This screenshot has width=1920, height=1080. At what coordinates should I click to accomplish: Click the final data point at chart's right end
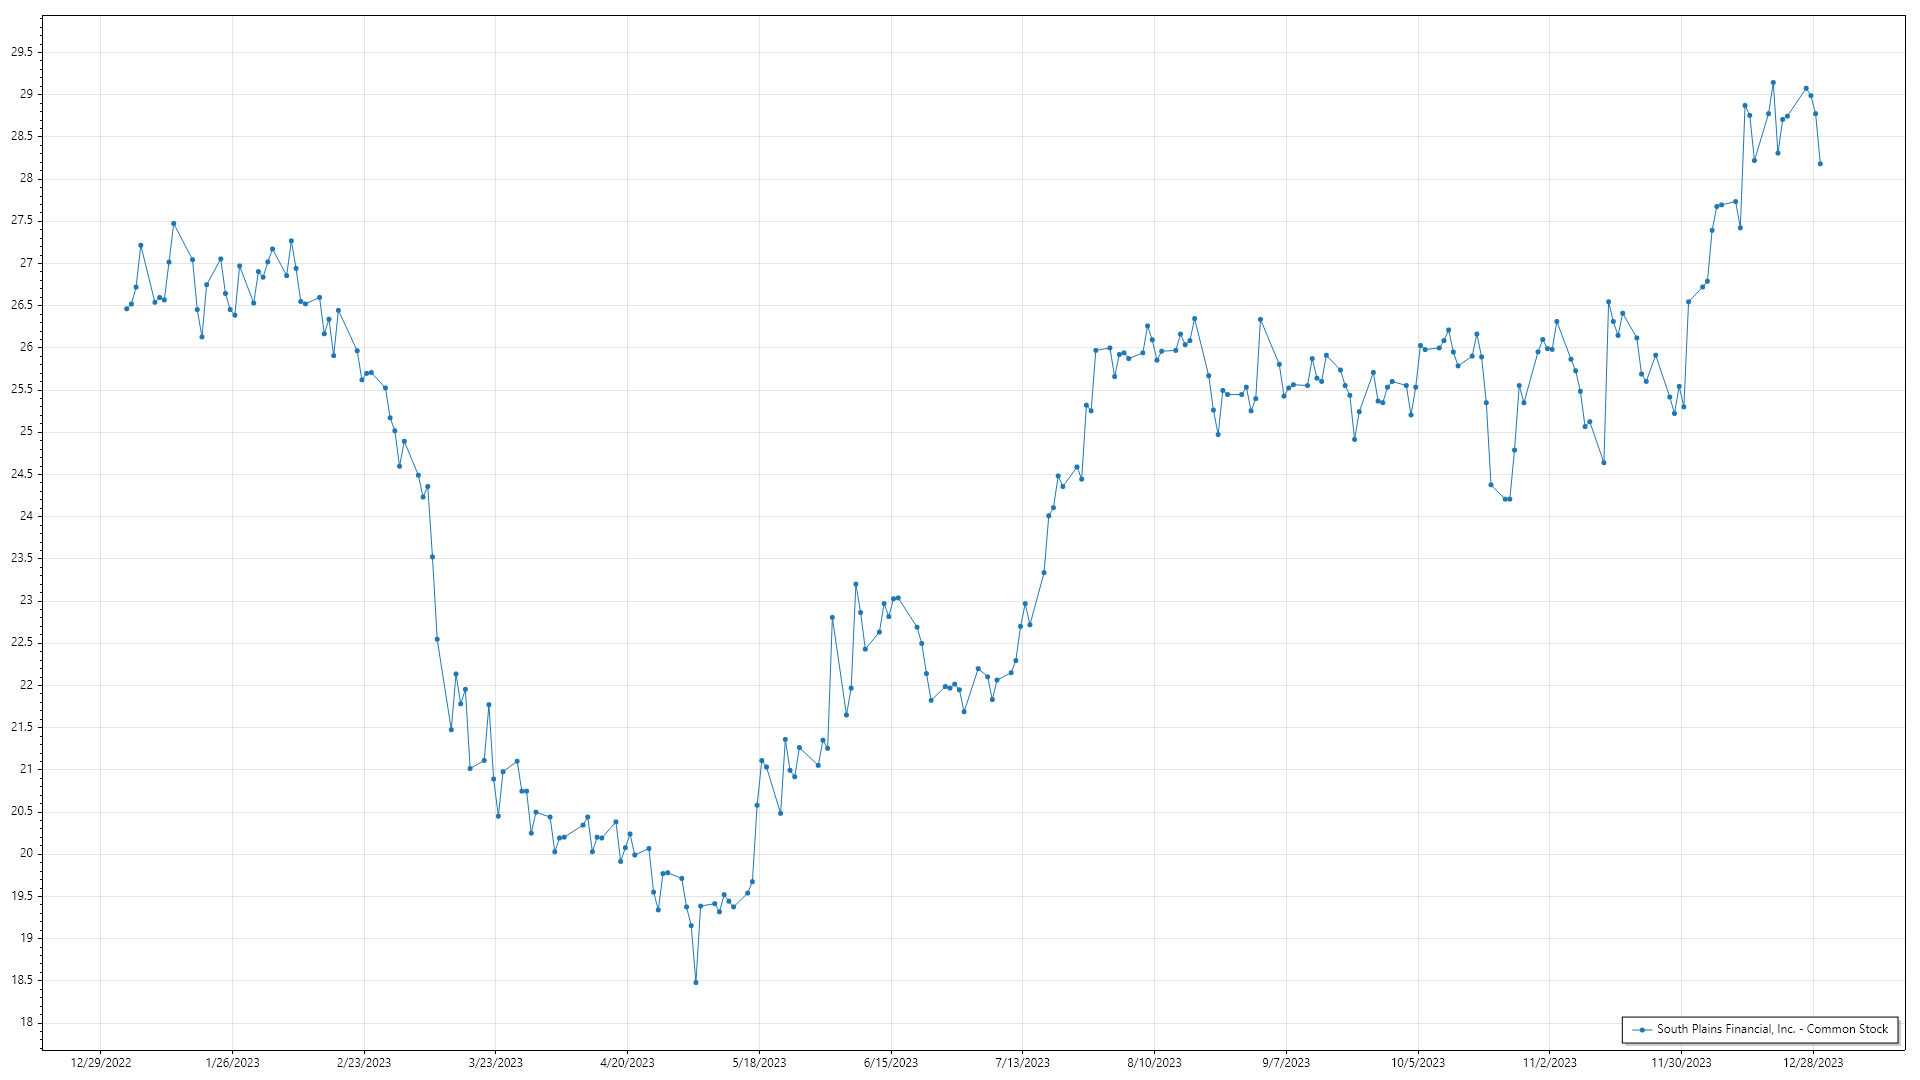point(1820,164)
